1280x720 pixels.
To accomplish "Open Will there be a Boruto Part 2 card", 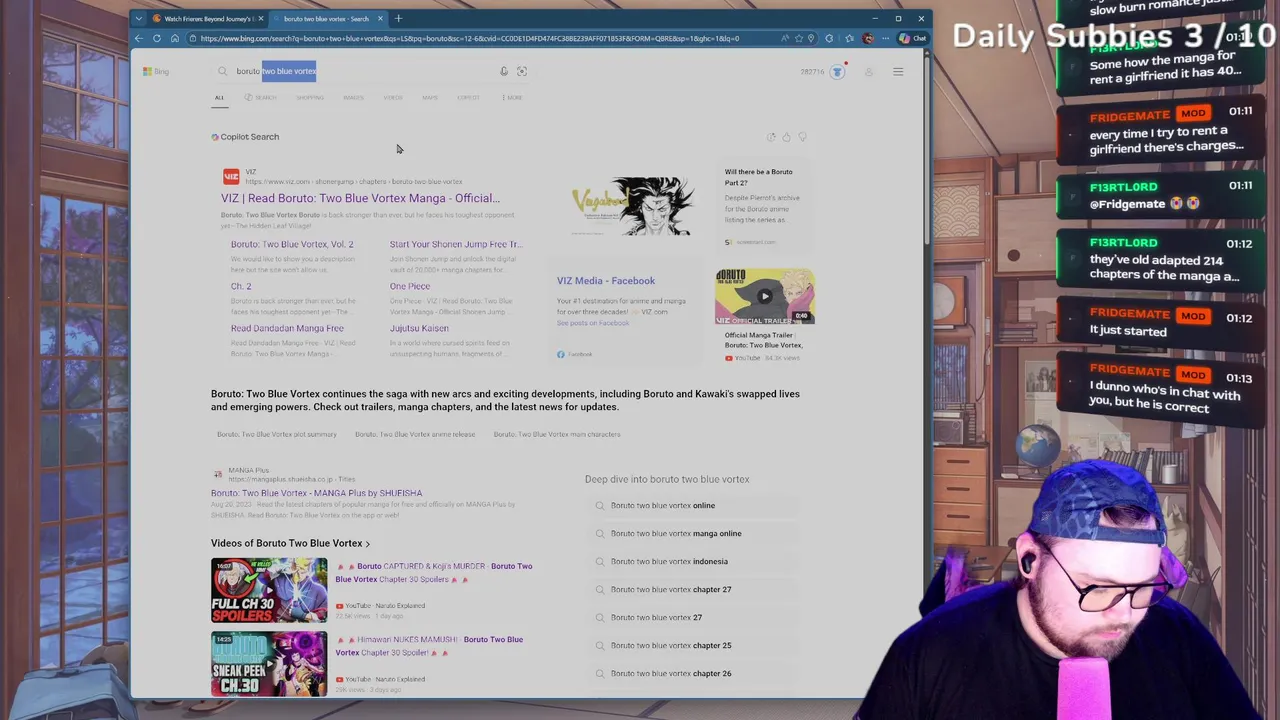I will point(765,208).
